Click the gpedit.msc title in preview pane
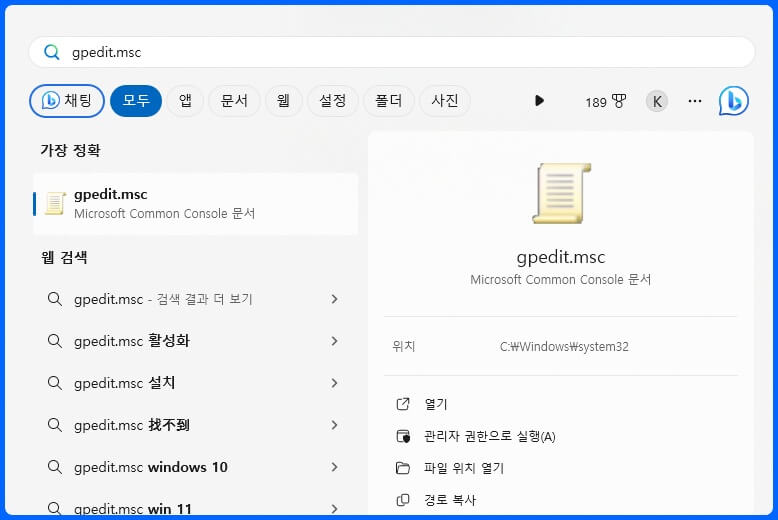Screen dimensions: 778x520 (561, 257)
